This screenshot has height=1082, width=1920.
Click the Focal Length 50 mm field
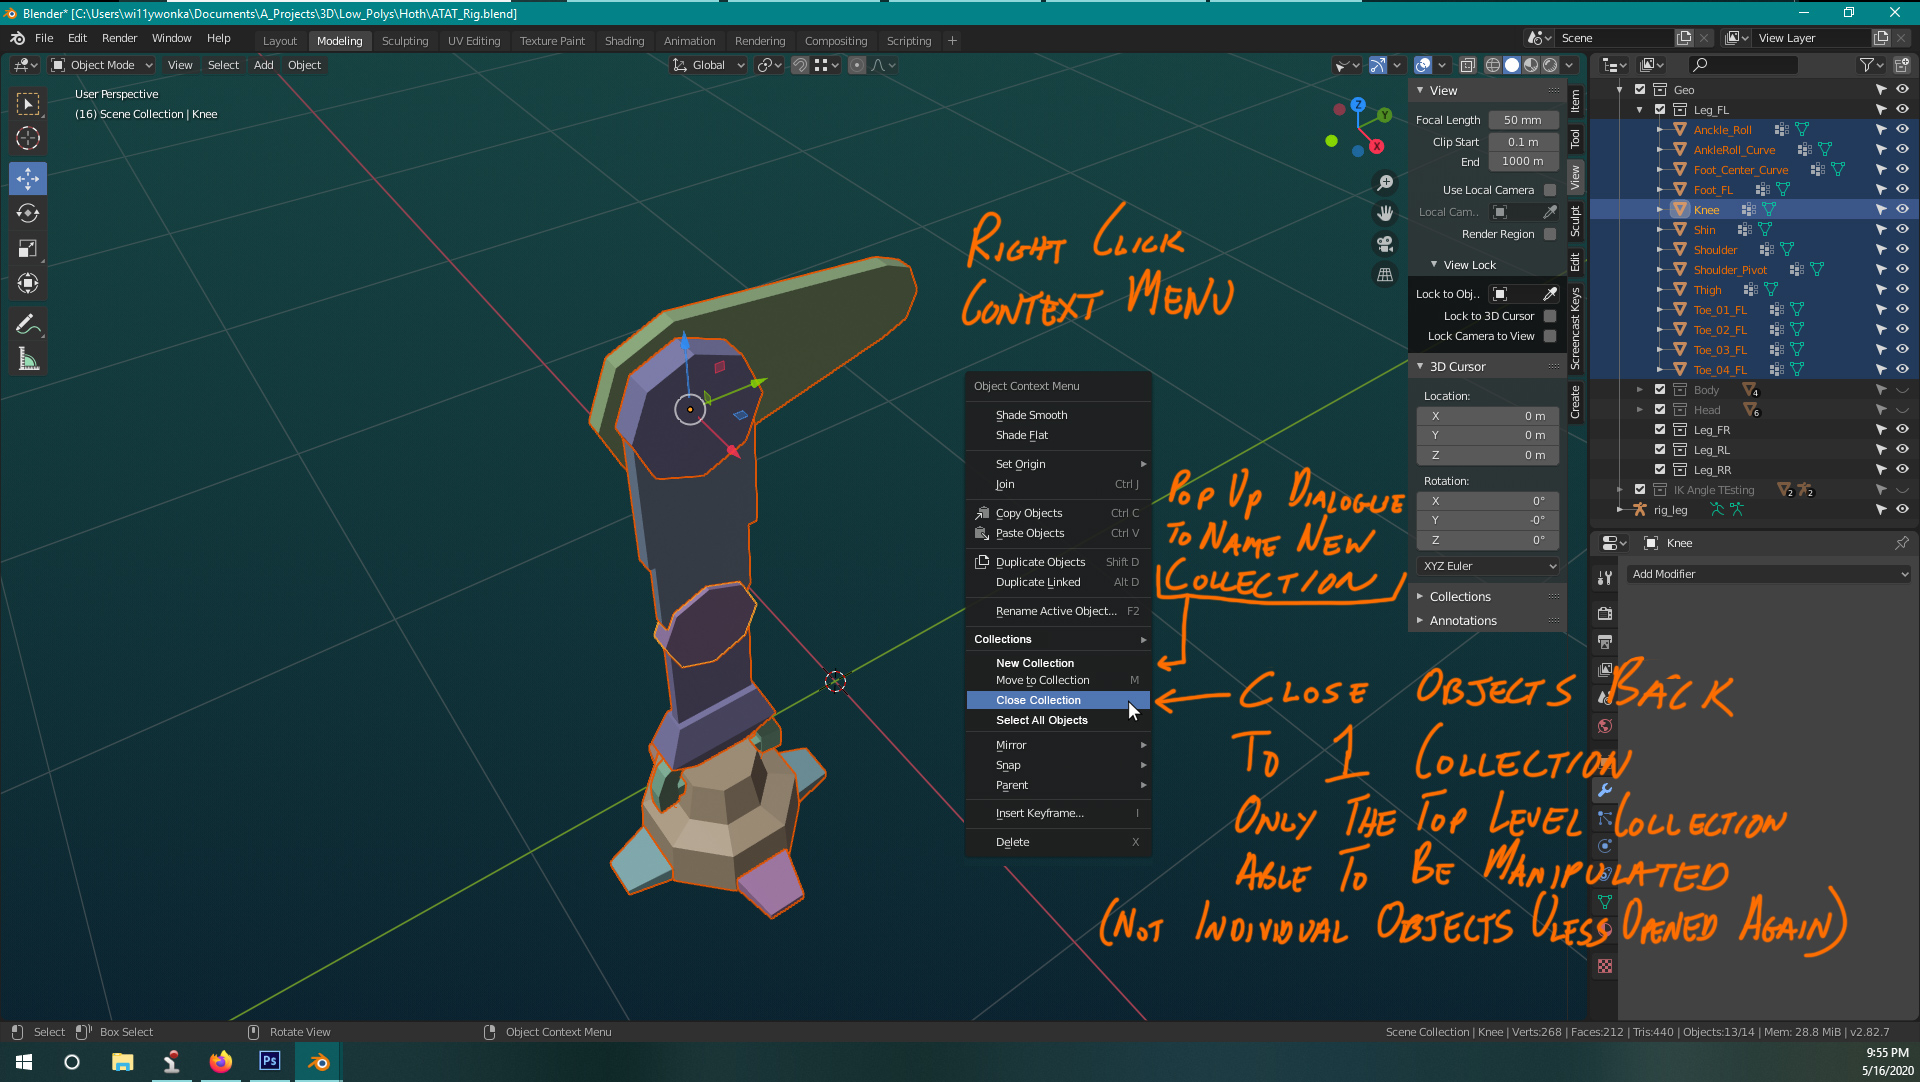click(x=1523, y=120)
